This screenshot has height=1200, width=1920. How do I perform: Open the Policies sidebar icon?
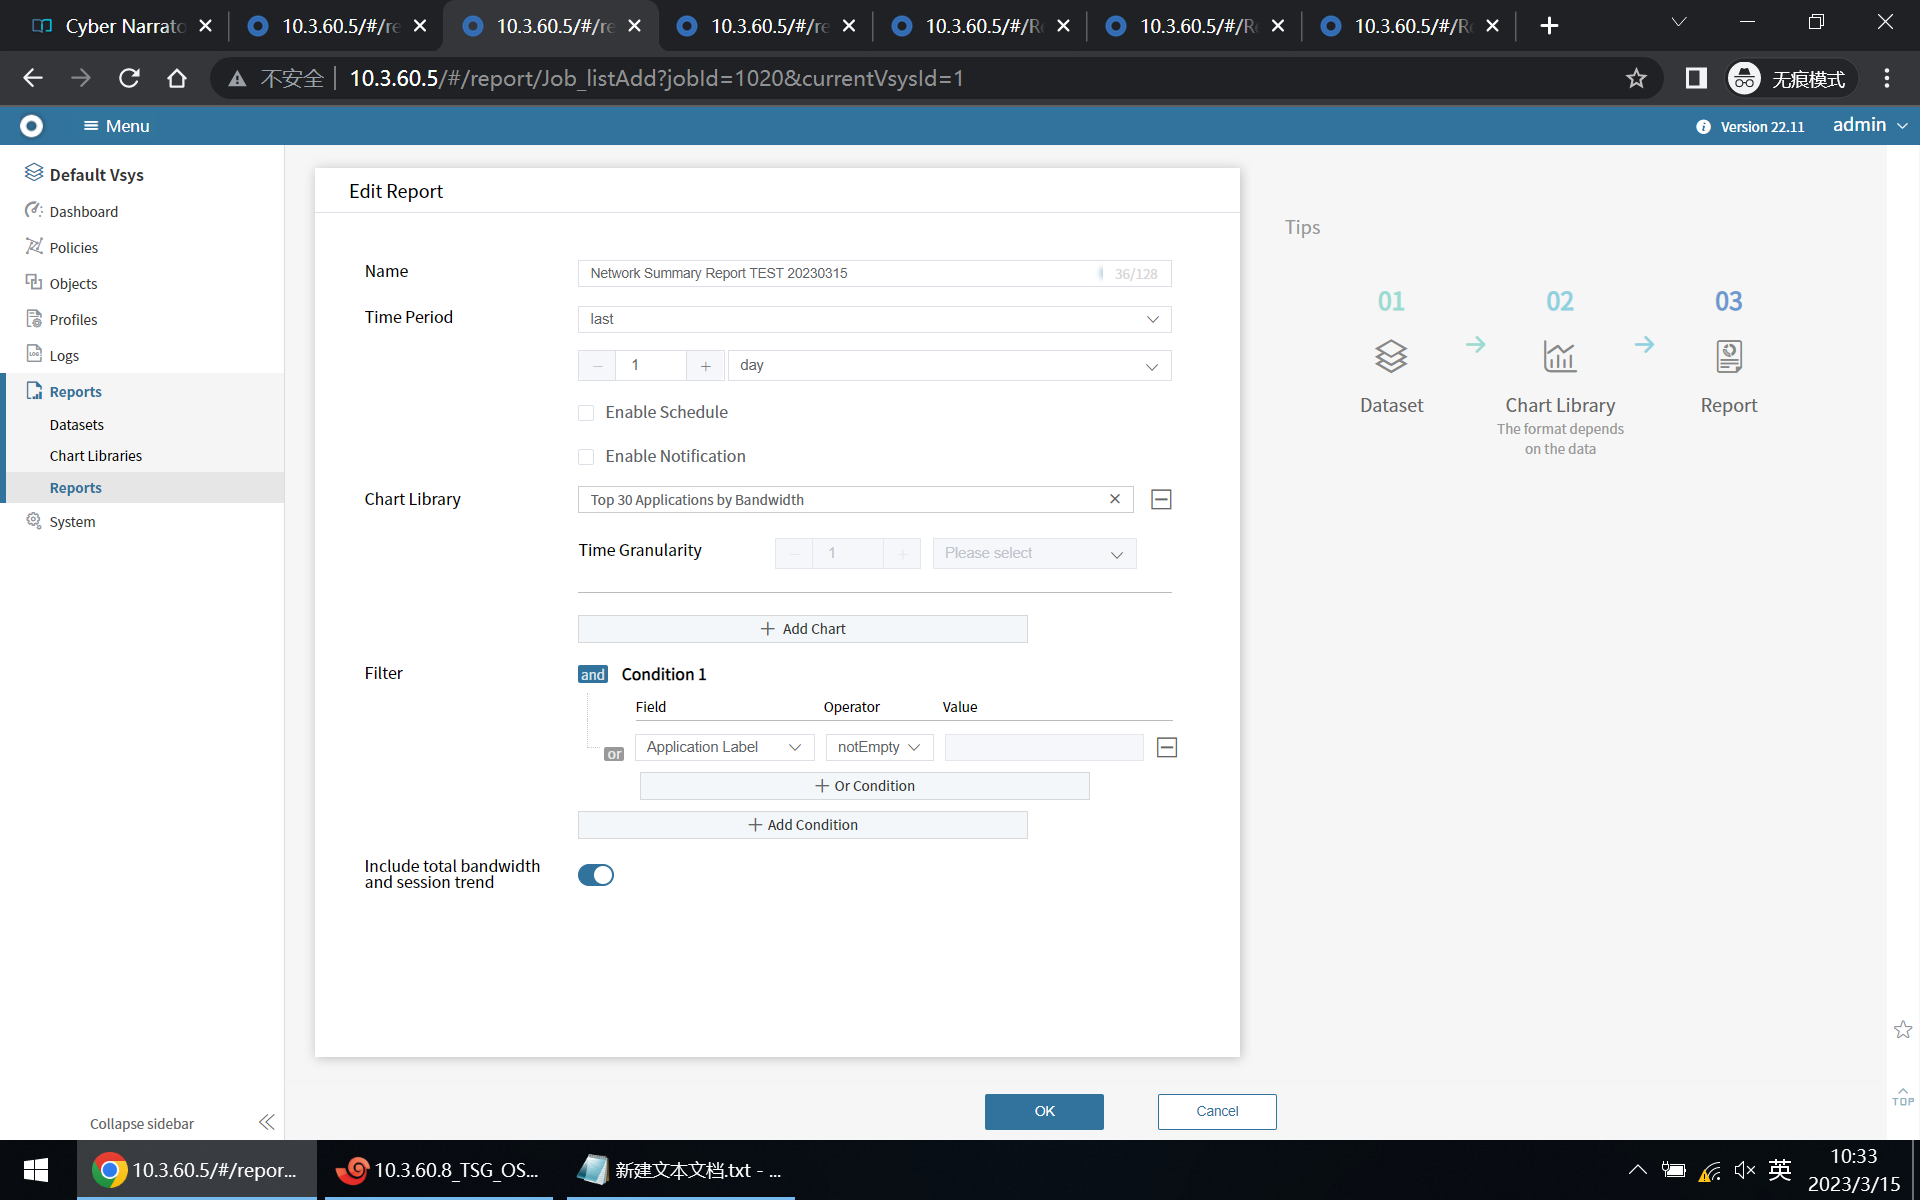coord(34,247)
